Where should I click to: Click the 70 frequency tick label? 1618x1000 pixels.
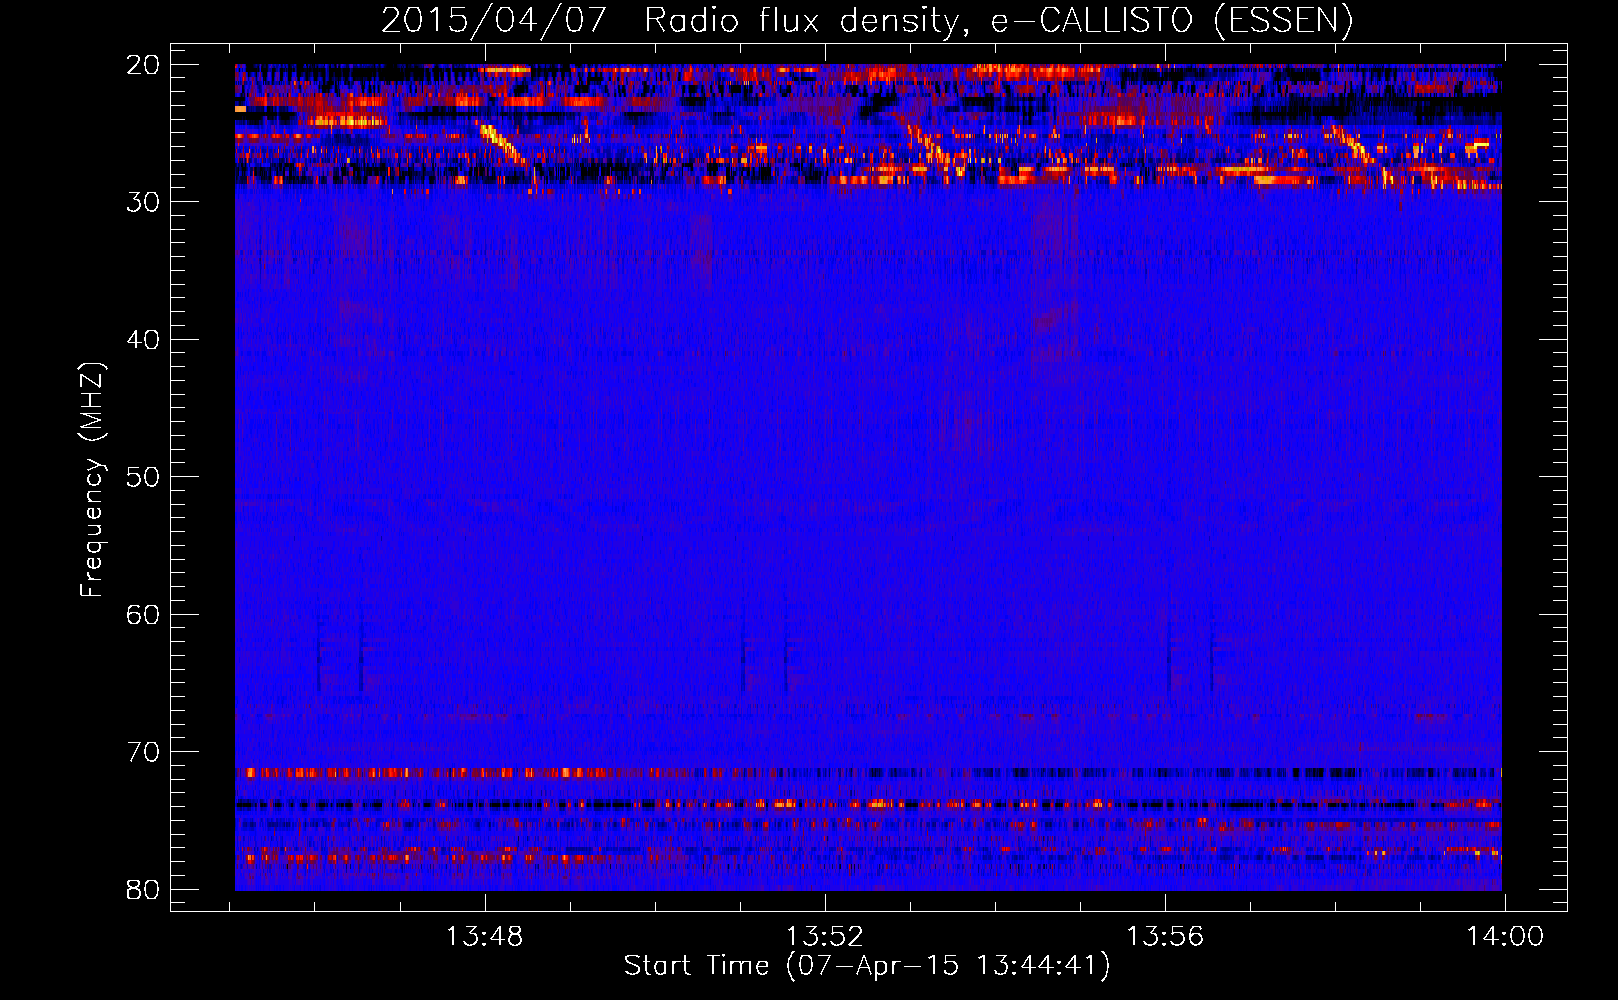click(144, 752)
